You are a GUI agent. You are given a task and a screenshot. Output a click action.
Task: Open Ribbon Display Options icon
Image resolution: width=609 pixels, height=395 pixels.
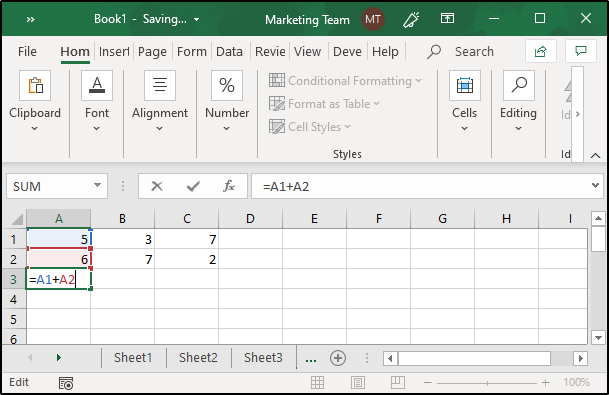click(x=447, y=18)
